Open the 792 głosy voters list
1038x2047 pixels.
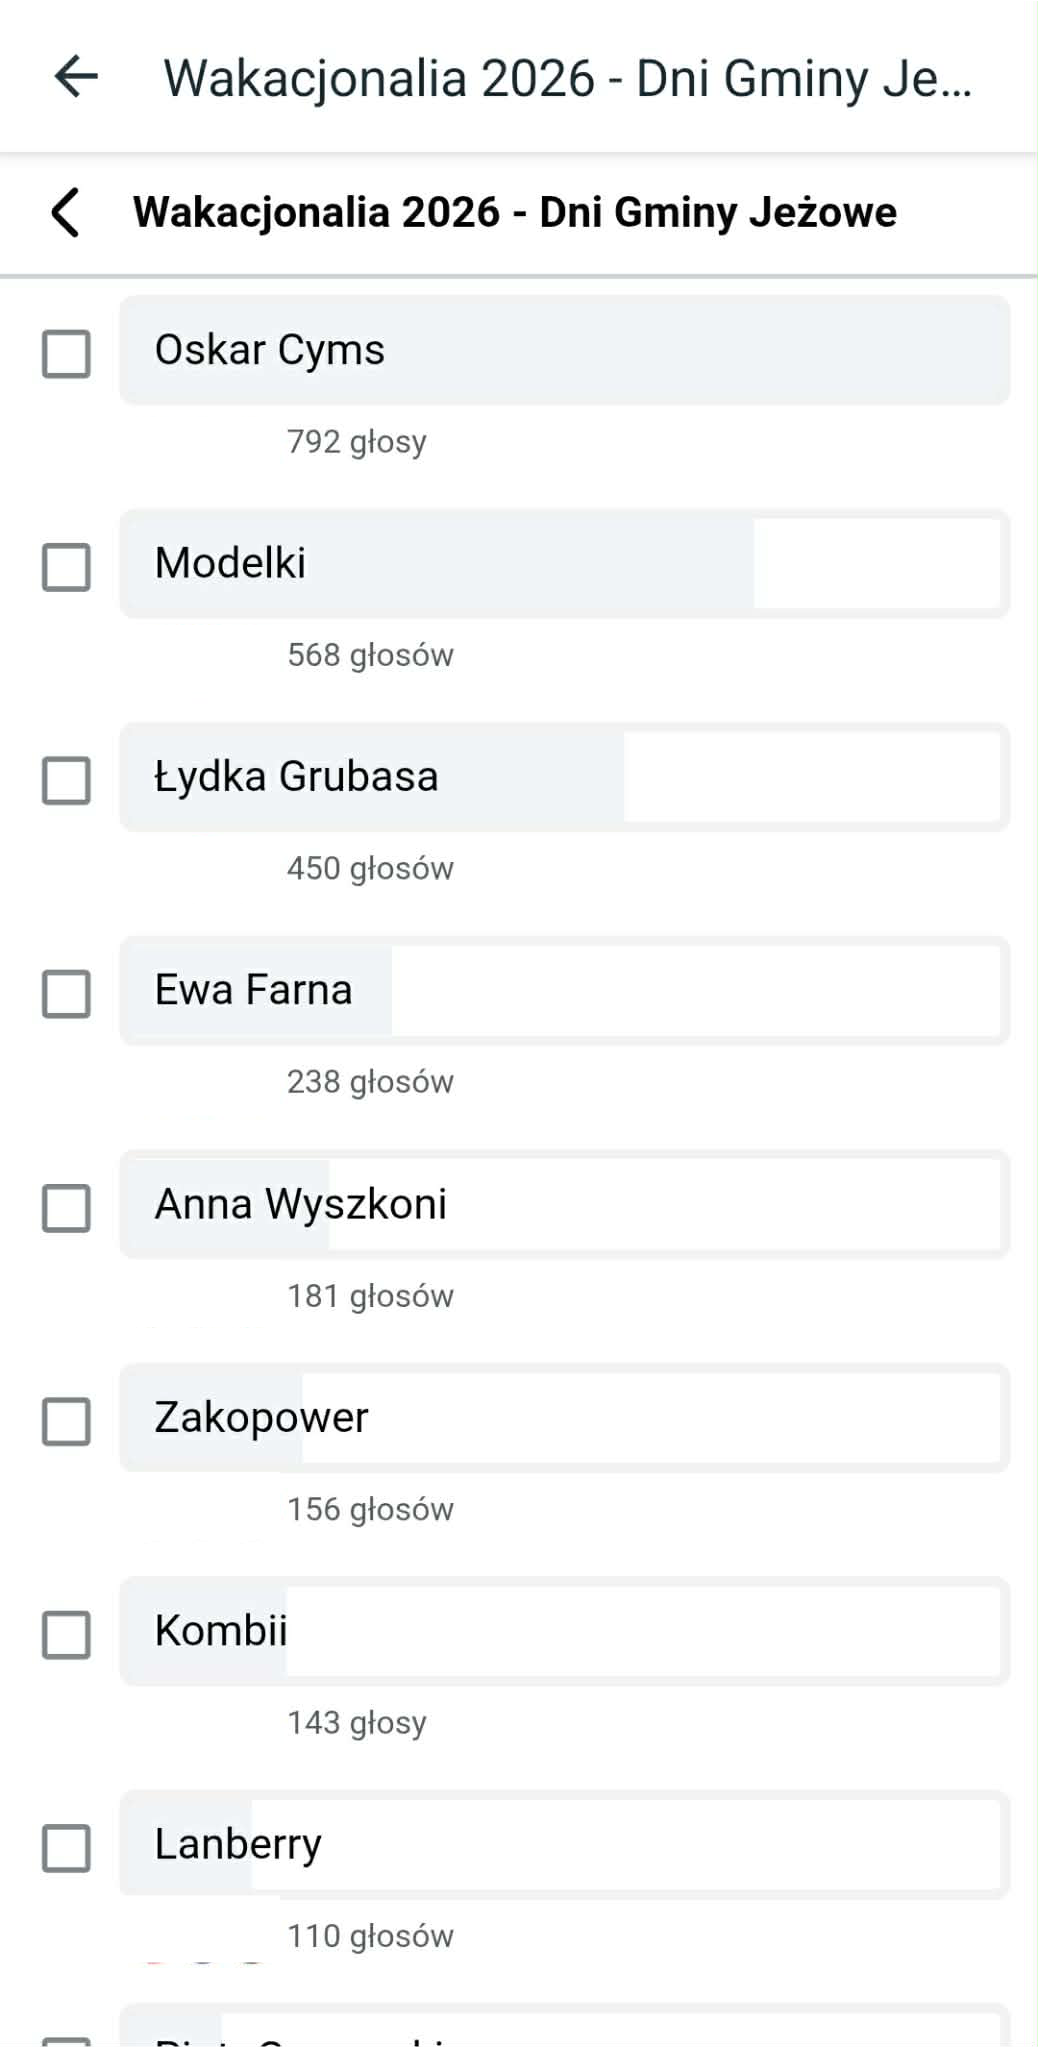tap(356, 441)
